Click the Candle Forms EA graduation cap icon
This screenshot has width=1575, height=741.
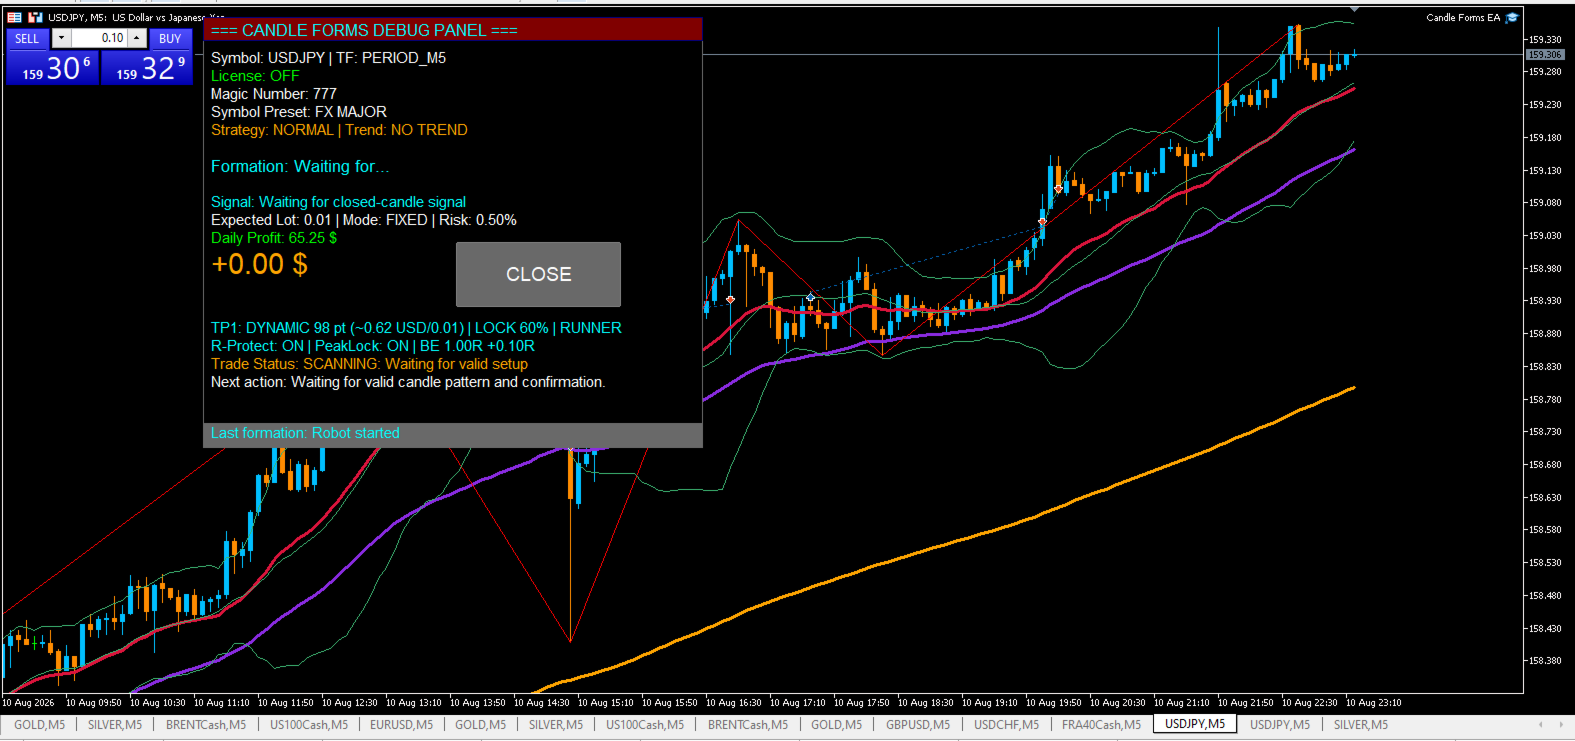point(1512,17)
